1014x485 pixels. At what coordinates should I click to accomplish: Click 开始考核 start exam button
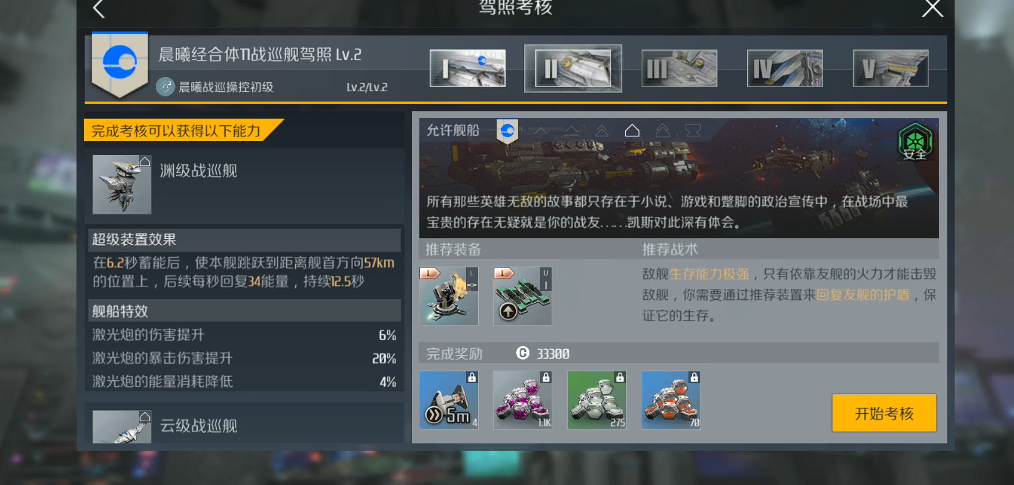(884, 413)
